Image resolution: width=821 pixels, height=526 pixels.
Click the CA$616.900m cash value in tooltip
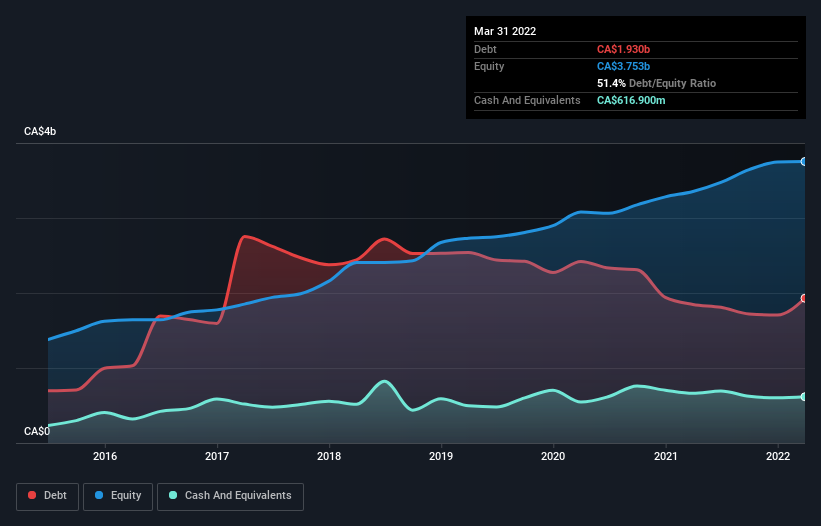pyautogui.click(x=631, y=100)
